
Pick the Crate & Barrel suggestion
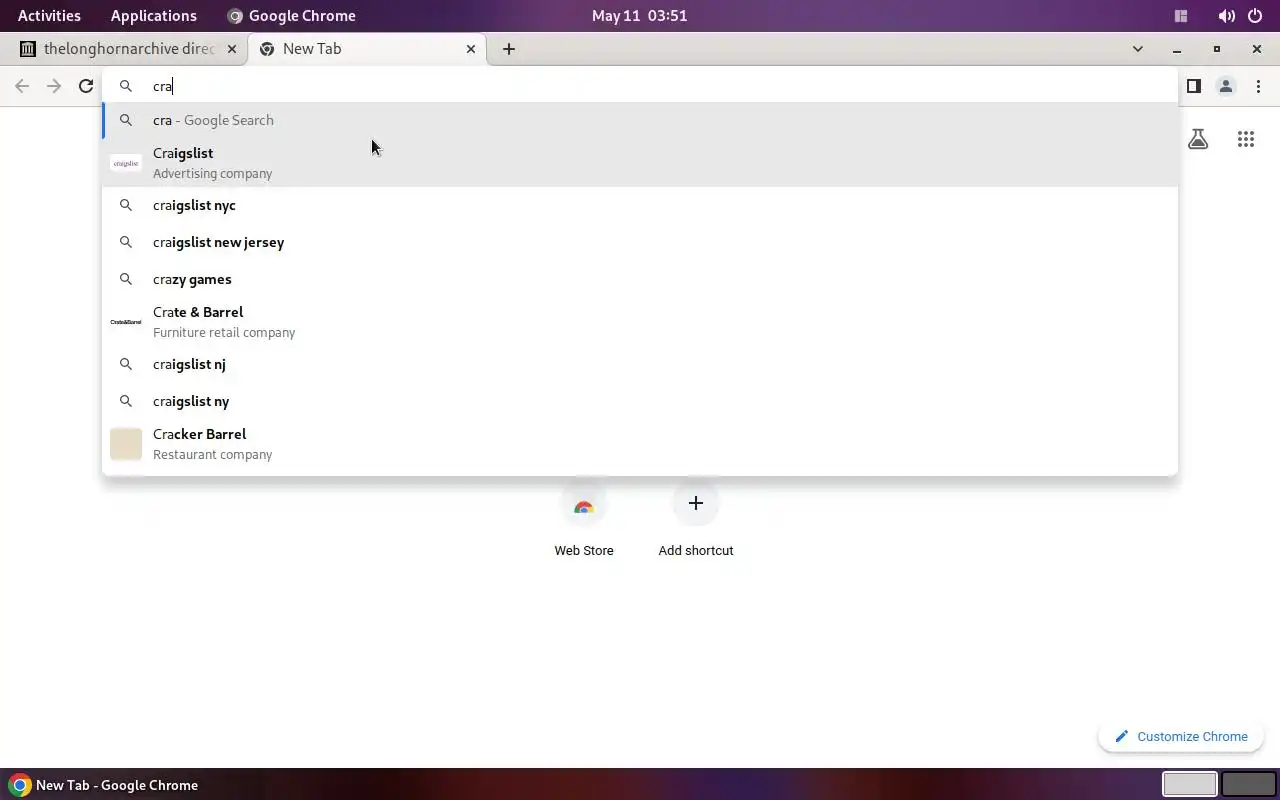[x=640, y=322]
